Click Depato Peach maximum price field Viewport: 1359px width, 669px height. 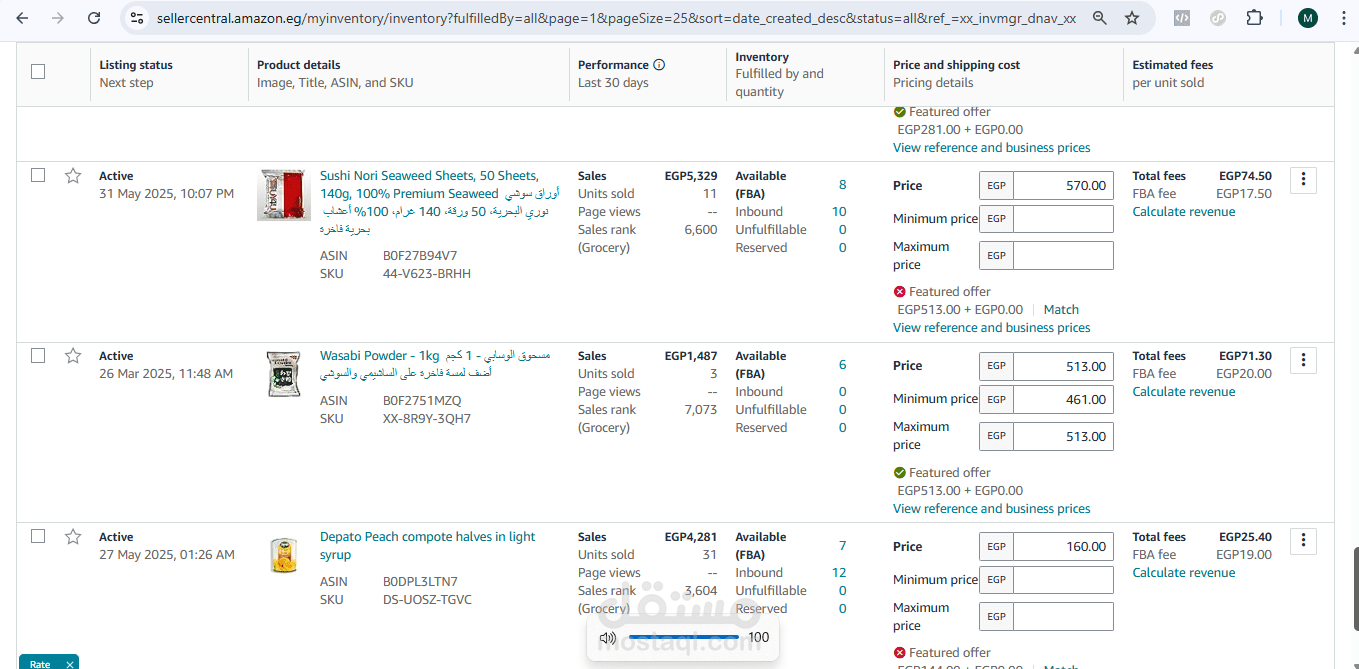(1063, 616)
